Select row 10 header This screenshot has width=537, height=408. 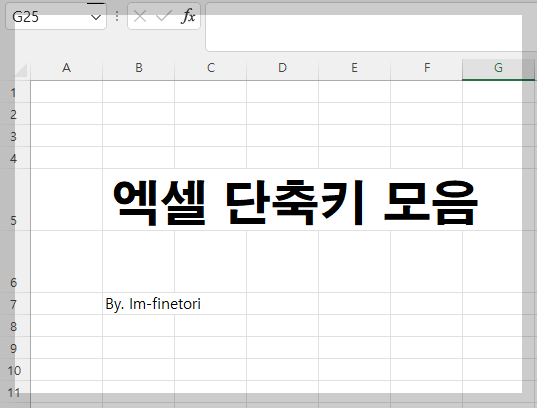[15, 370]
